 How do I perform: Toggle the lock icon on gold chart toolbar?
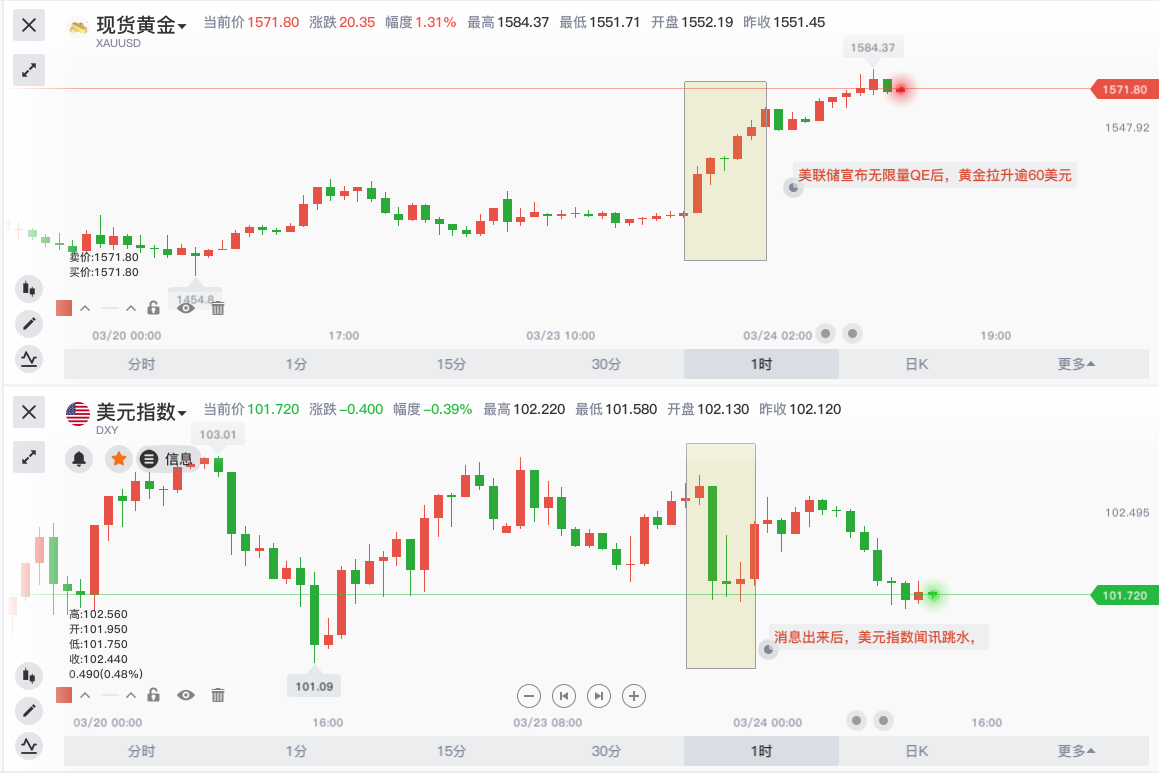click(153, 307)
